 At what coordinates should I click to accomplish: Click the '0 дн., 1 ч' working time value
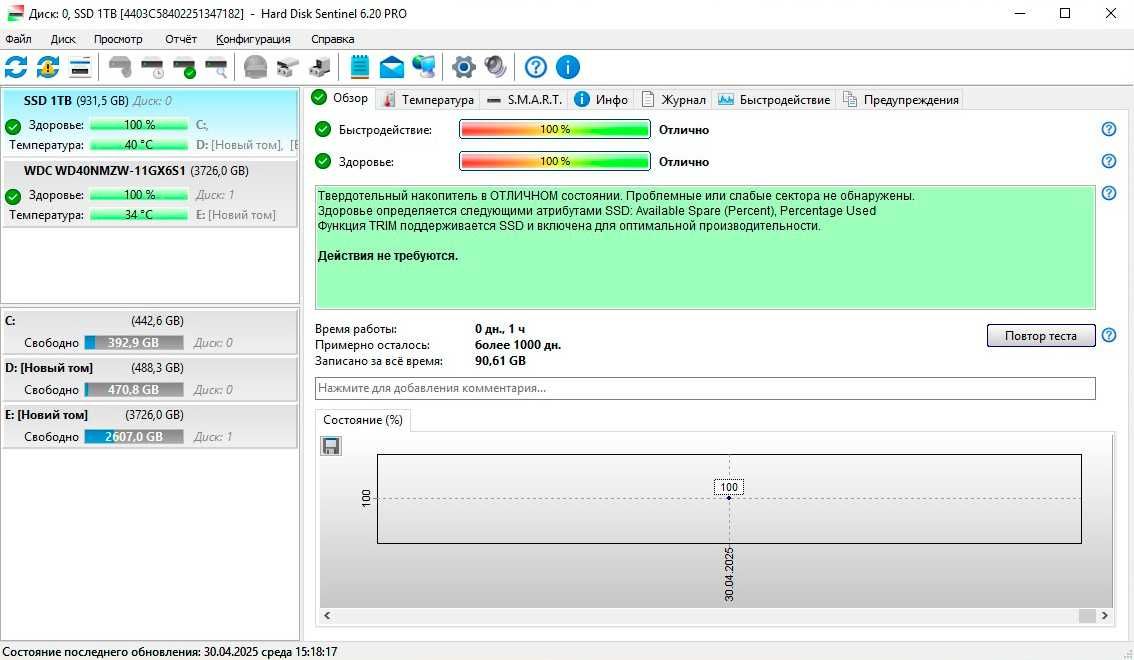(x=500, y=329)
